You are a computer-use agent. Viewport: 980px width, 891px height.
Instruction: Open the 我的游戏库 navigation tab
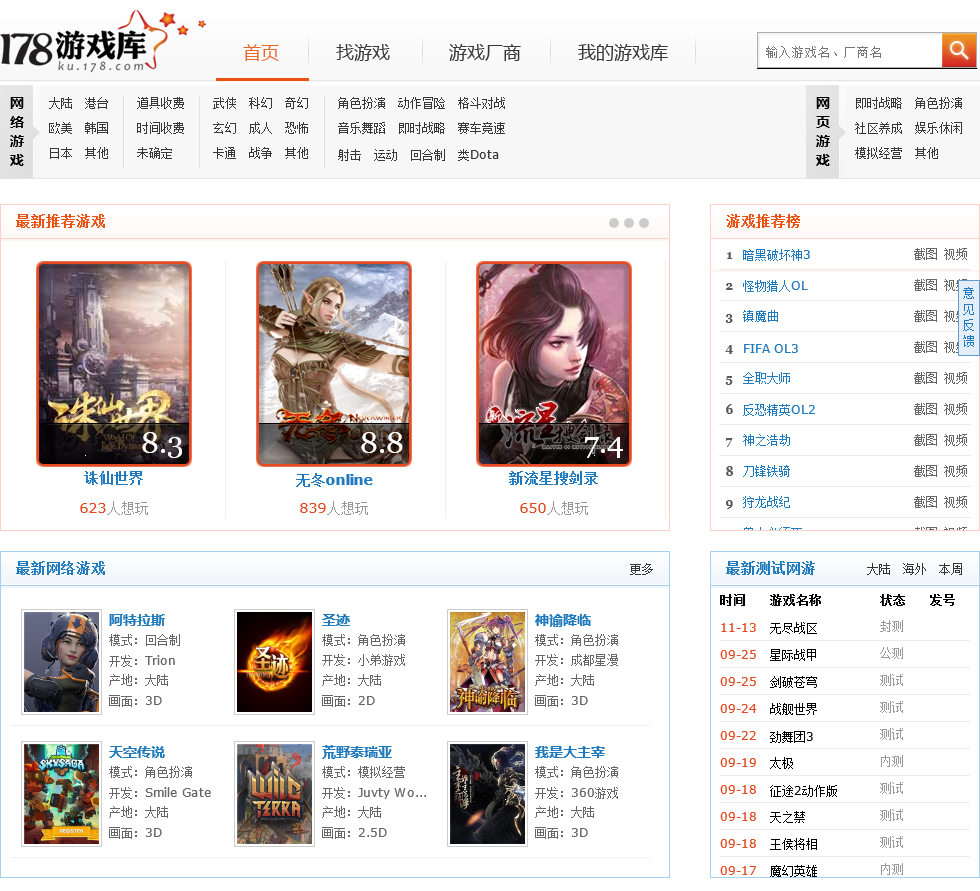point(622,52)
